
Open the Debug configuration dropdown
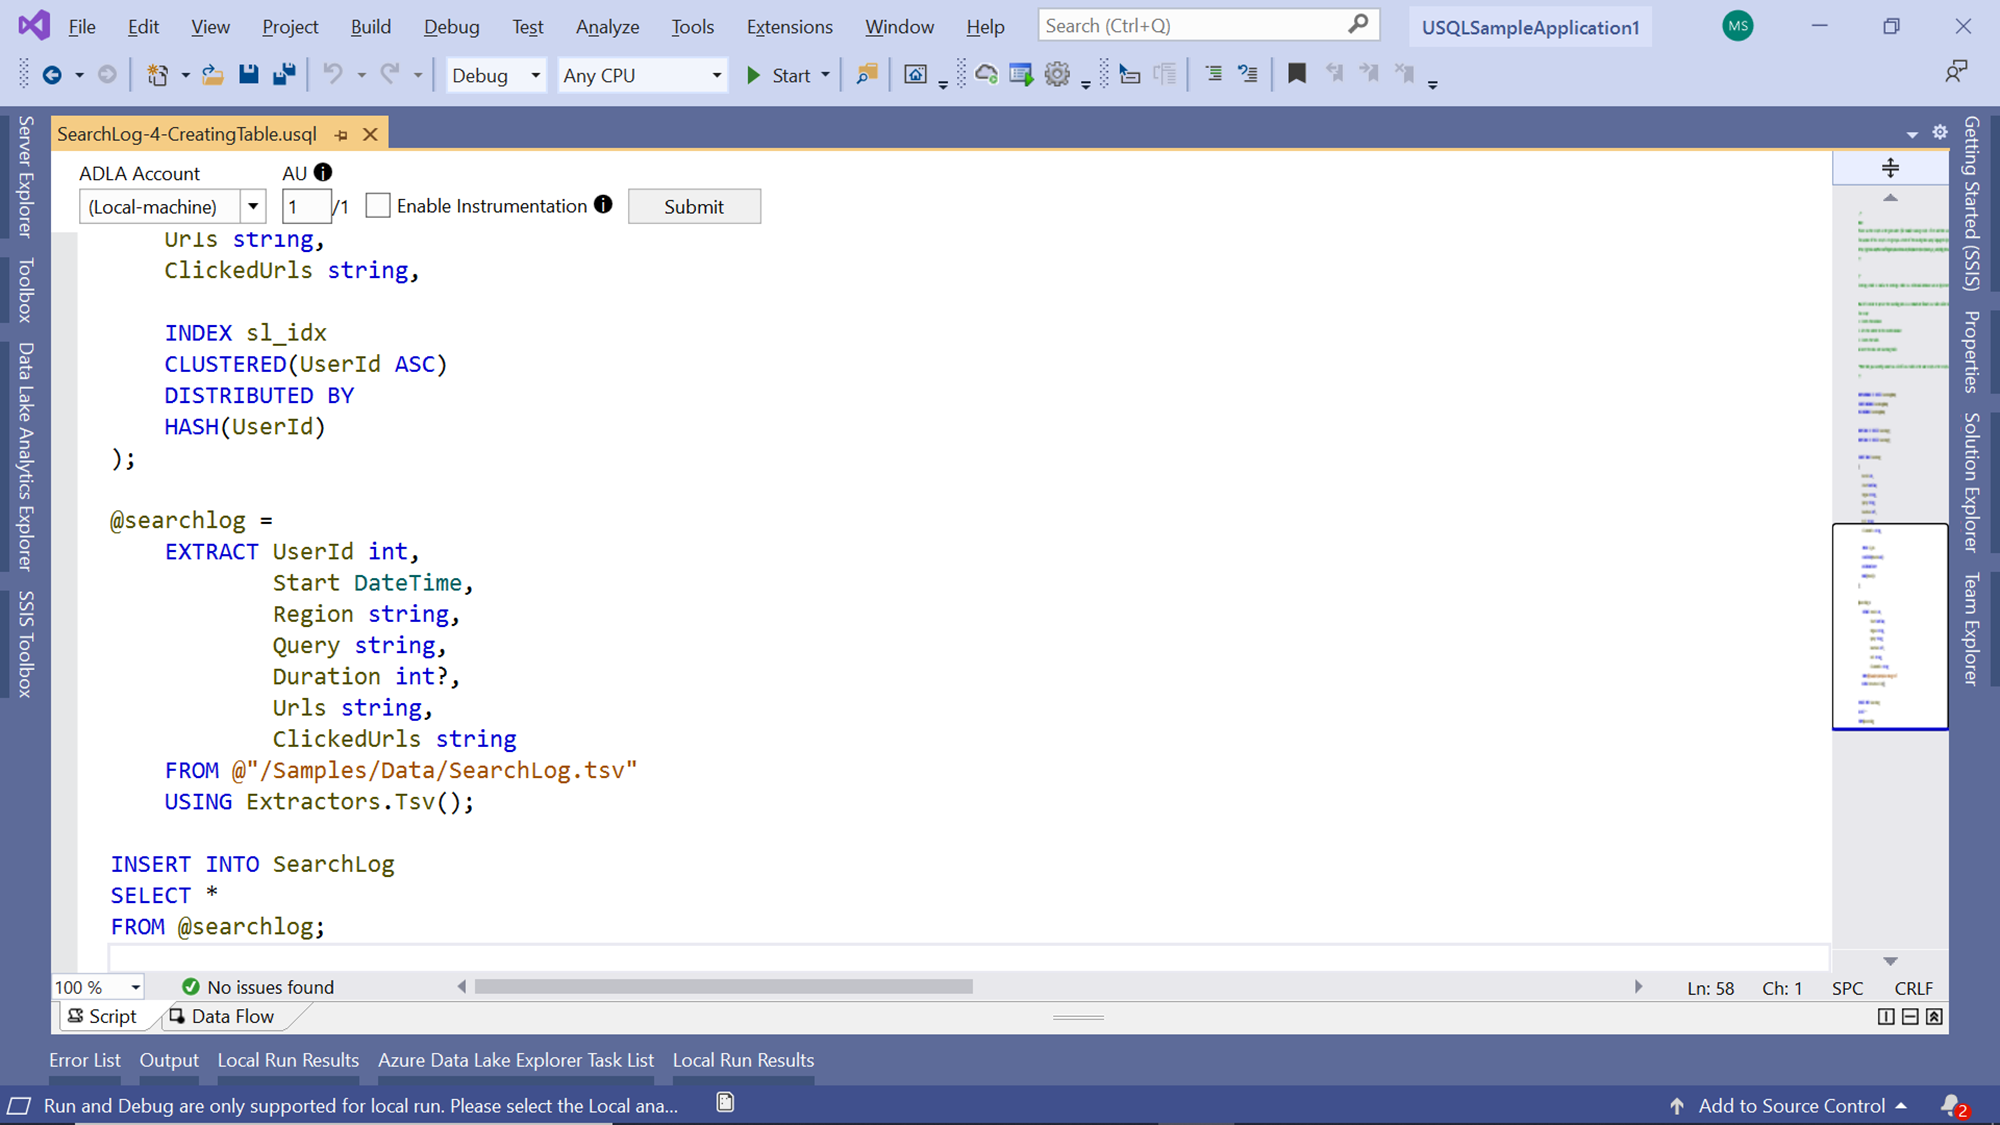(x=535, y=75)
